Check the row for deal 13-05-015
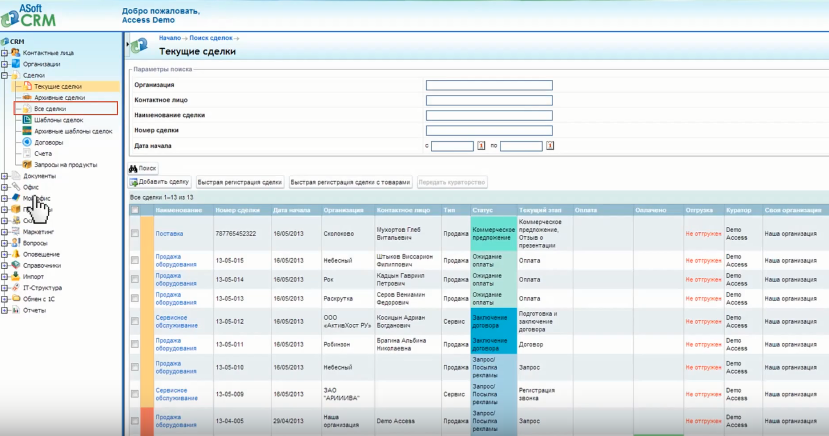The height and width of the screenshot is (436, 829). (x=135, y=260)
